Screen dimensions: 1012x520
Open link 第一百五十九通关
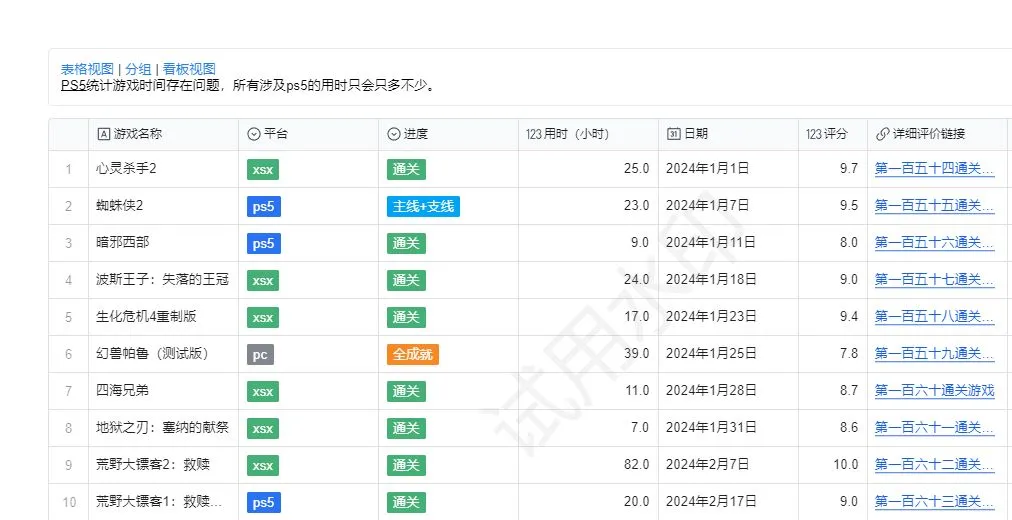pos(935,354)
